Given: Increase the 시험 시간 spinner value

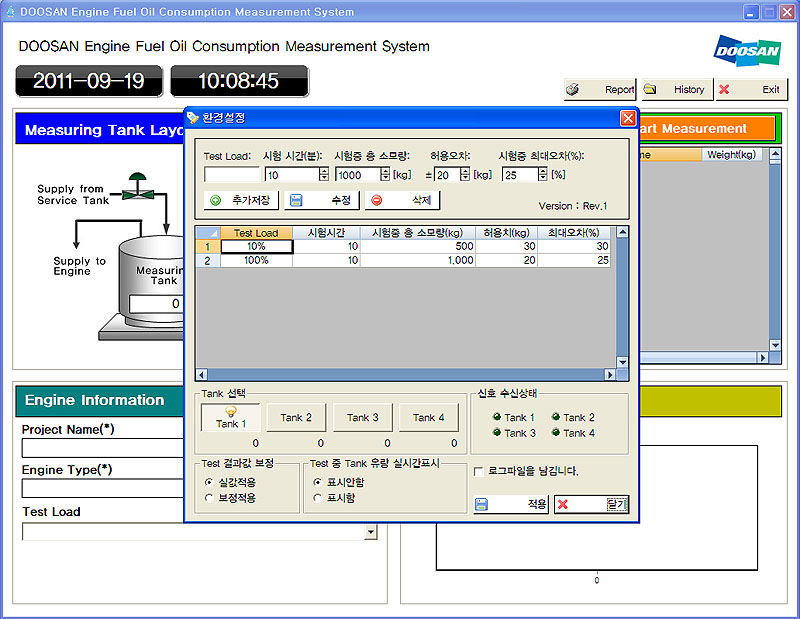Looking at the screenshot, I should (x=323, y=170).
